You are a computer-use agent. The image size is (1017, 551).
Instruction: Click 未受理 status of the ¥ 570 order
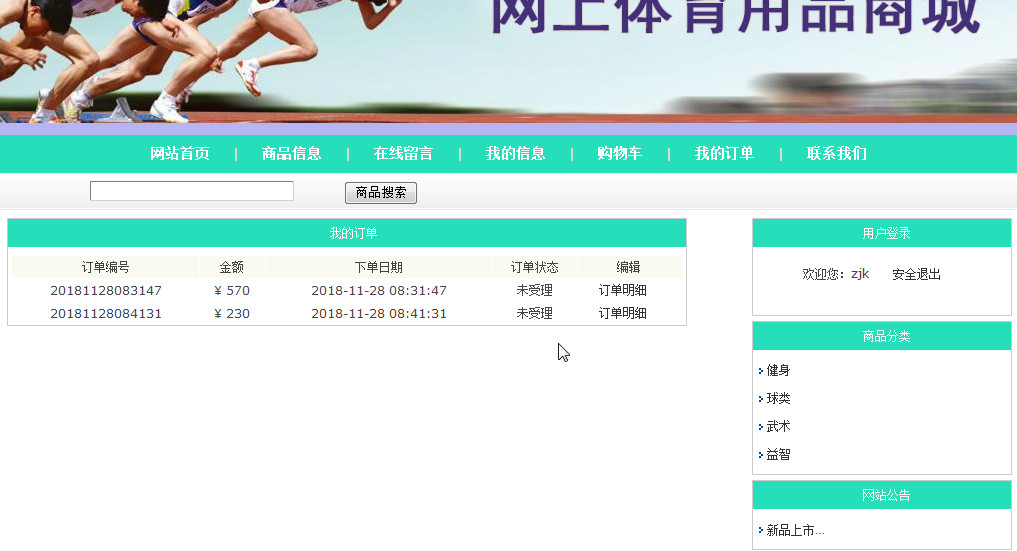pos(534,290)
